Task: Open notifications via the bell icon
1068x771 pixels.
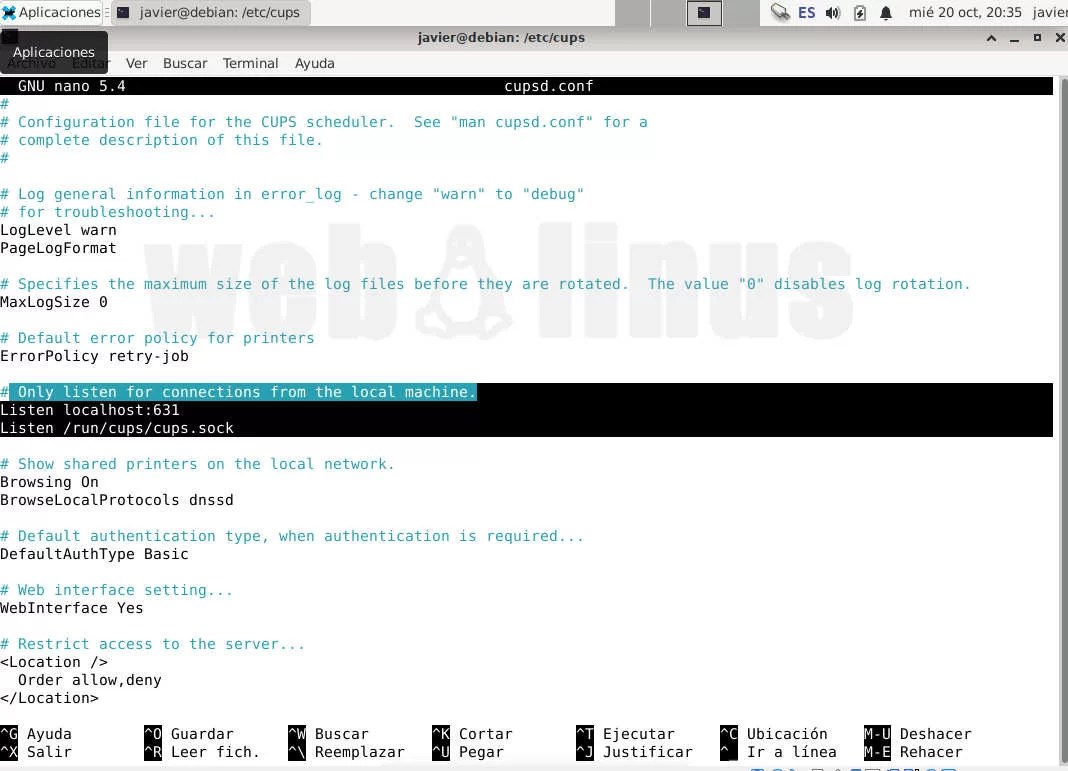Action: click(884, 13)
